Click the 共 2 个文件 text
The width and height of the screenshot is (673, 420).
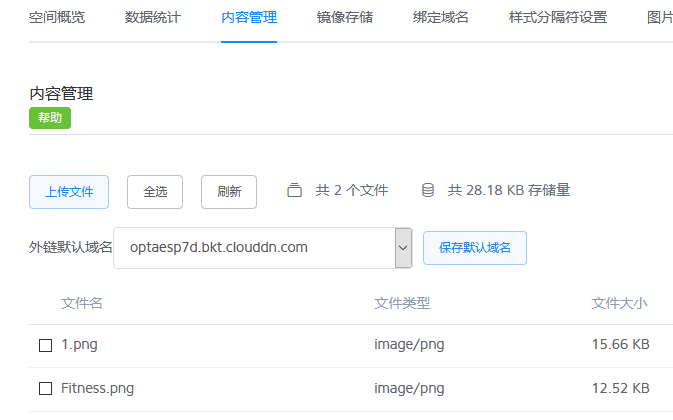[x=352, y=190]
